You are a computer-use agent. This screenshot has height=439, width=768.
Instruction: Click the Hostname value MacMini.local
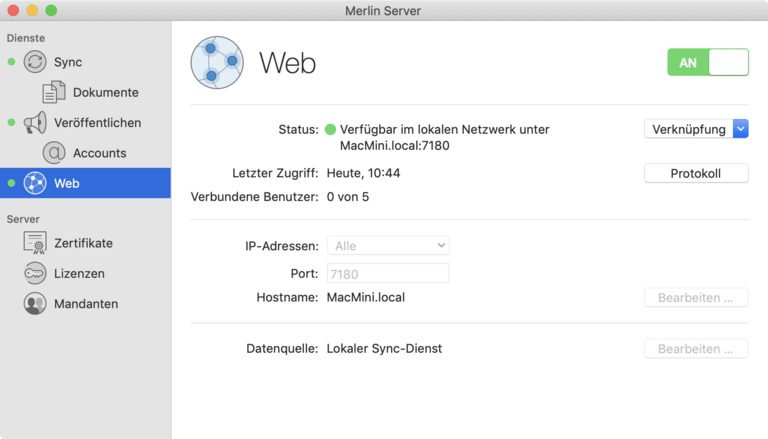pos(366,297)
